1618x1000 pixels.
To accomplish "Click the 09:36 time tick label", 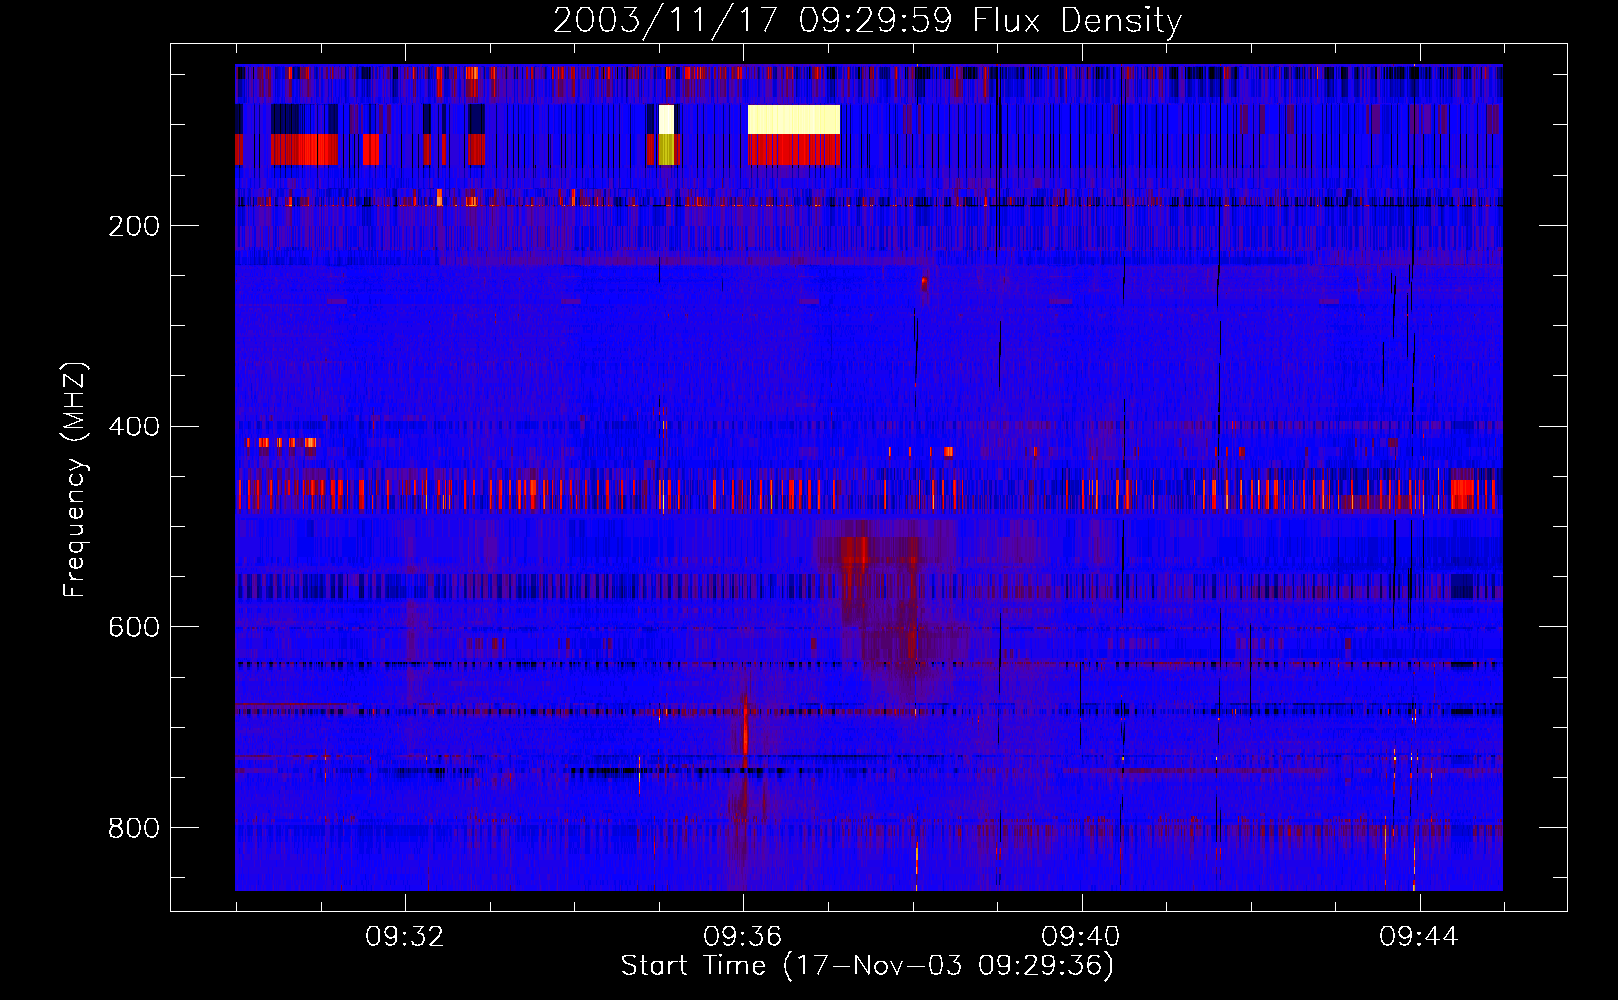I will click(x=743, y=937).
